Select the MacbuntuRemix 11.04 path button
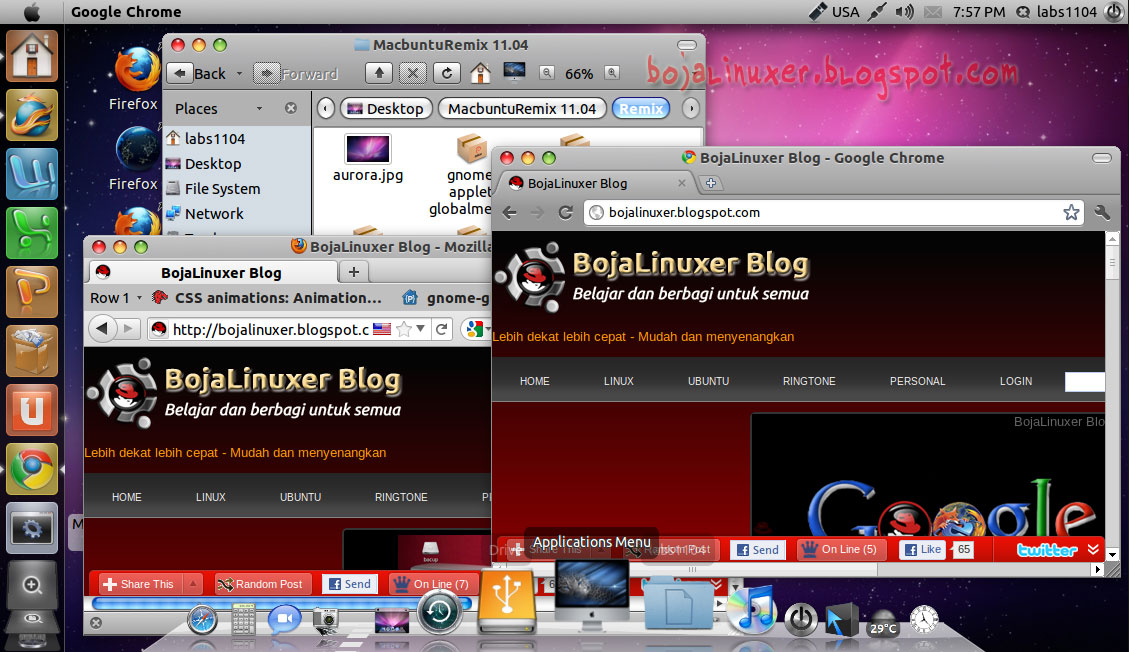This screenshot has width=1129, height=652. (x=523, y=109)
